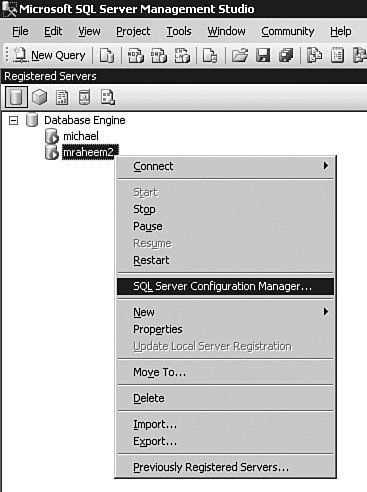
Task: Switch to SQL Server Mobile icon
Action: pyautogui.click(x=85, y=97)
